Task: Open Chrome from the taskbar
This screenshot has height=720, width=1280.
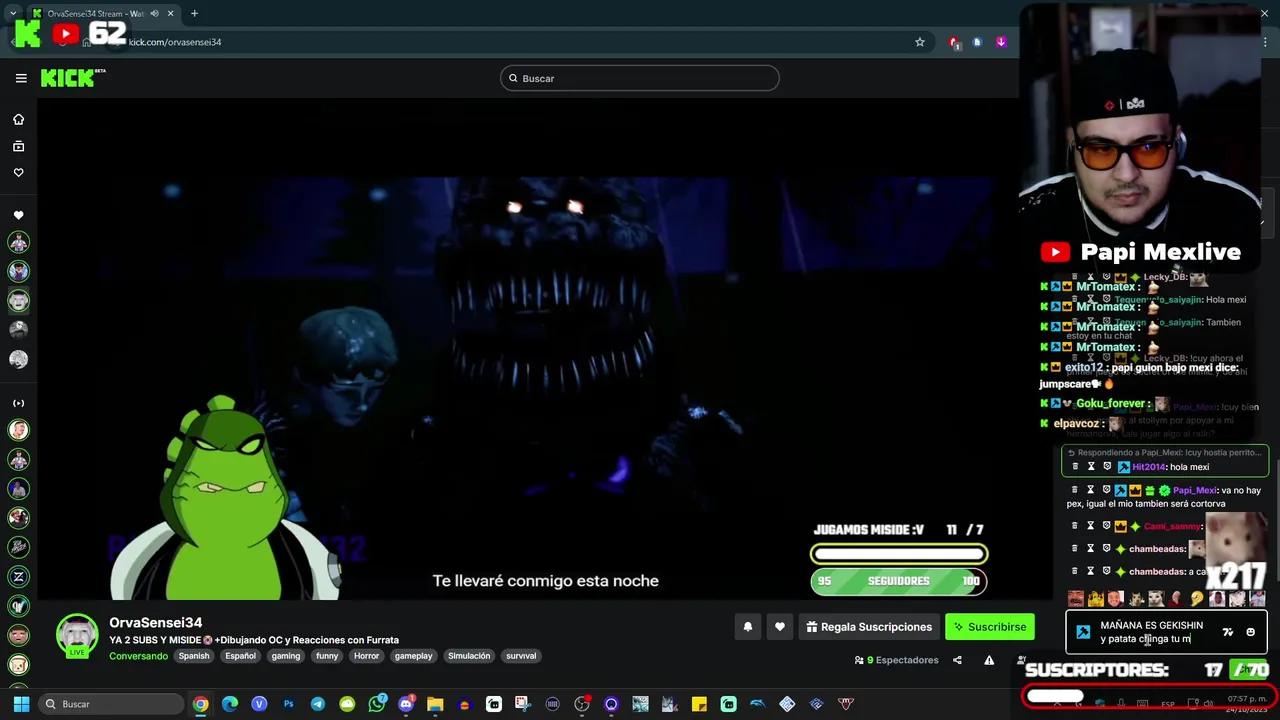Action: click(201, 704)
